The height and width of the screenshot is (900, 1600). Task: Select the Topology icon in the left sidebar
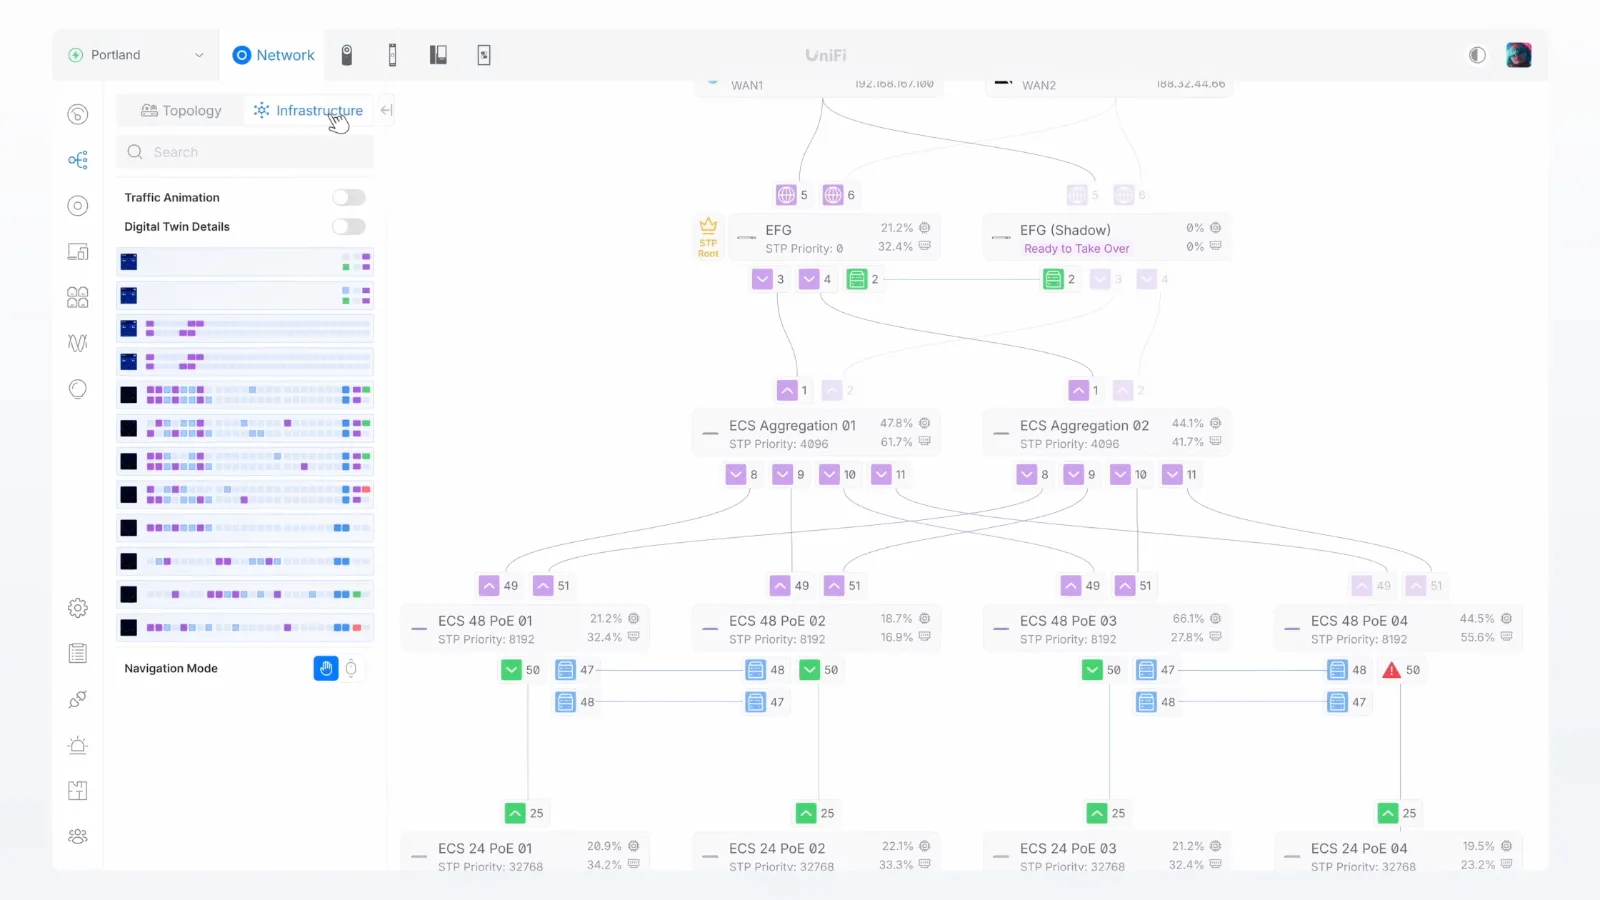[x=77, y=159]
